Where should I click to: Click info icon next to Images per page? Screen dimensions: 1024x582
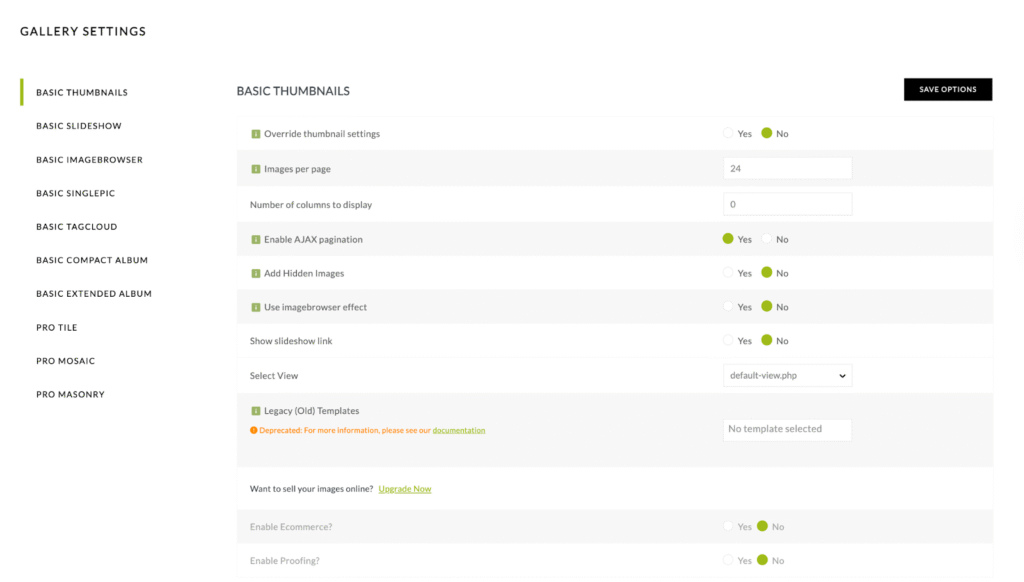pyautogui.click(x=255, y=169)
